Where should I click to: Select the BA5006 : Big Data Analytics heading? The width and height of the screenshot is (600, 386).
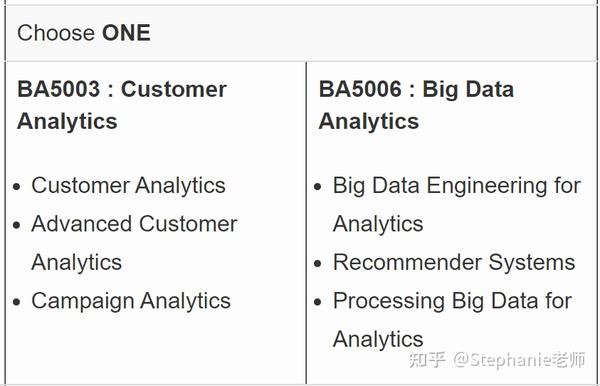[416, 105]
